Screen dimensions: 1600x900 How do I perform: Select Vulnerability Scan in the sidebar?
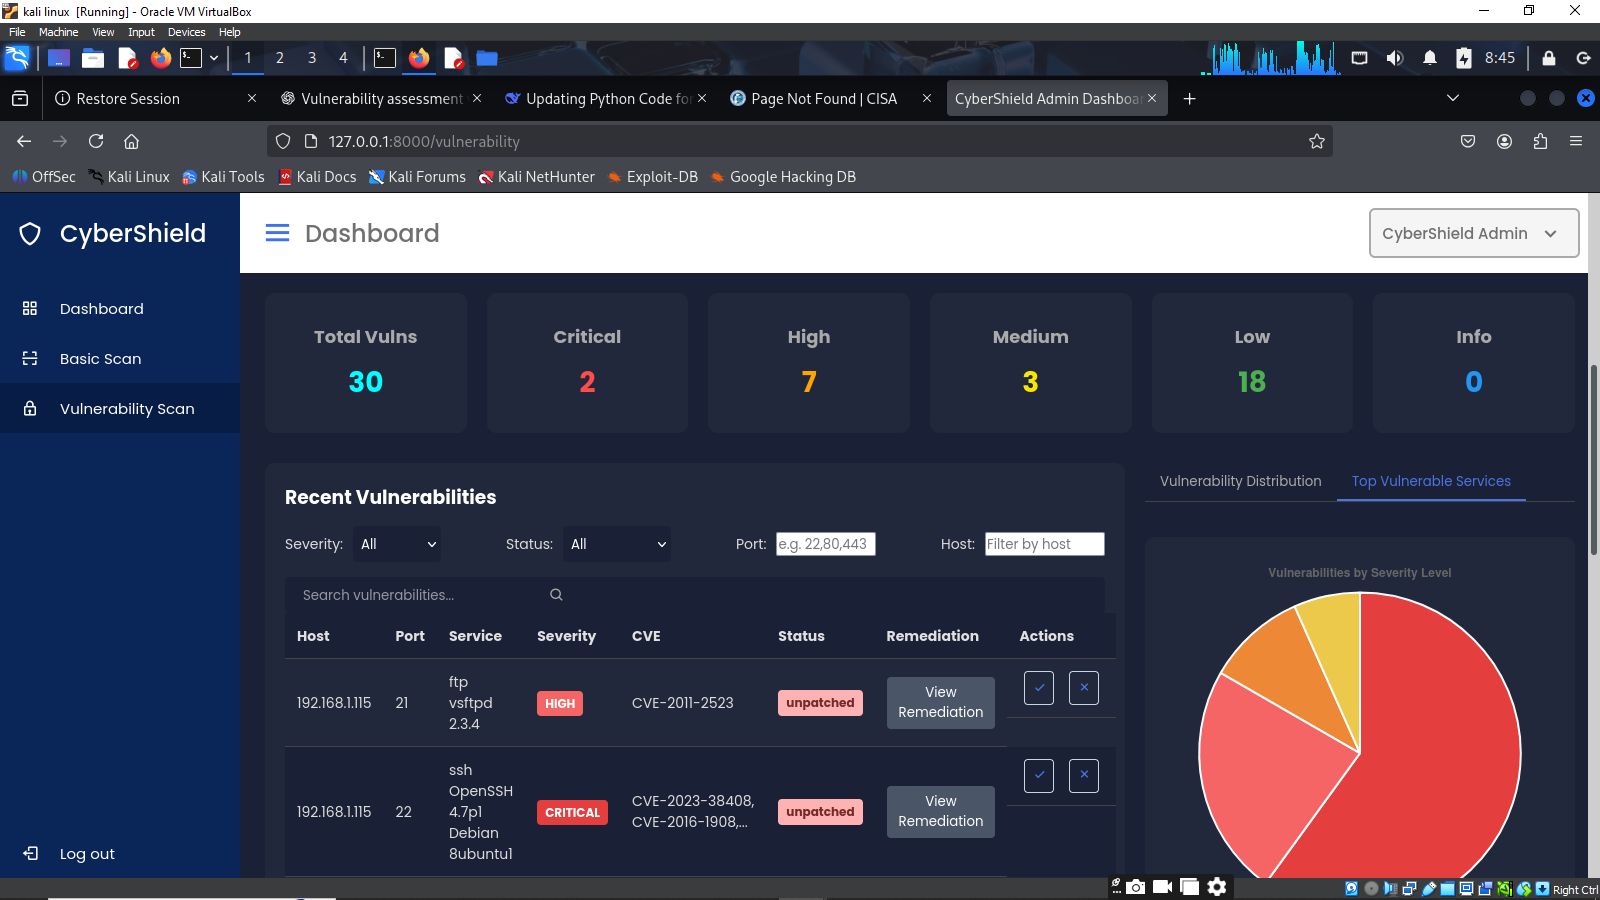(120, 409)
